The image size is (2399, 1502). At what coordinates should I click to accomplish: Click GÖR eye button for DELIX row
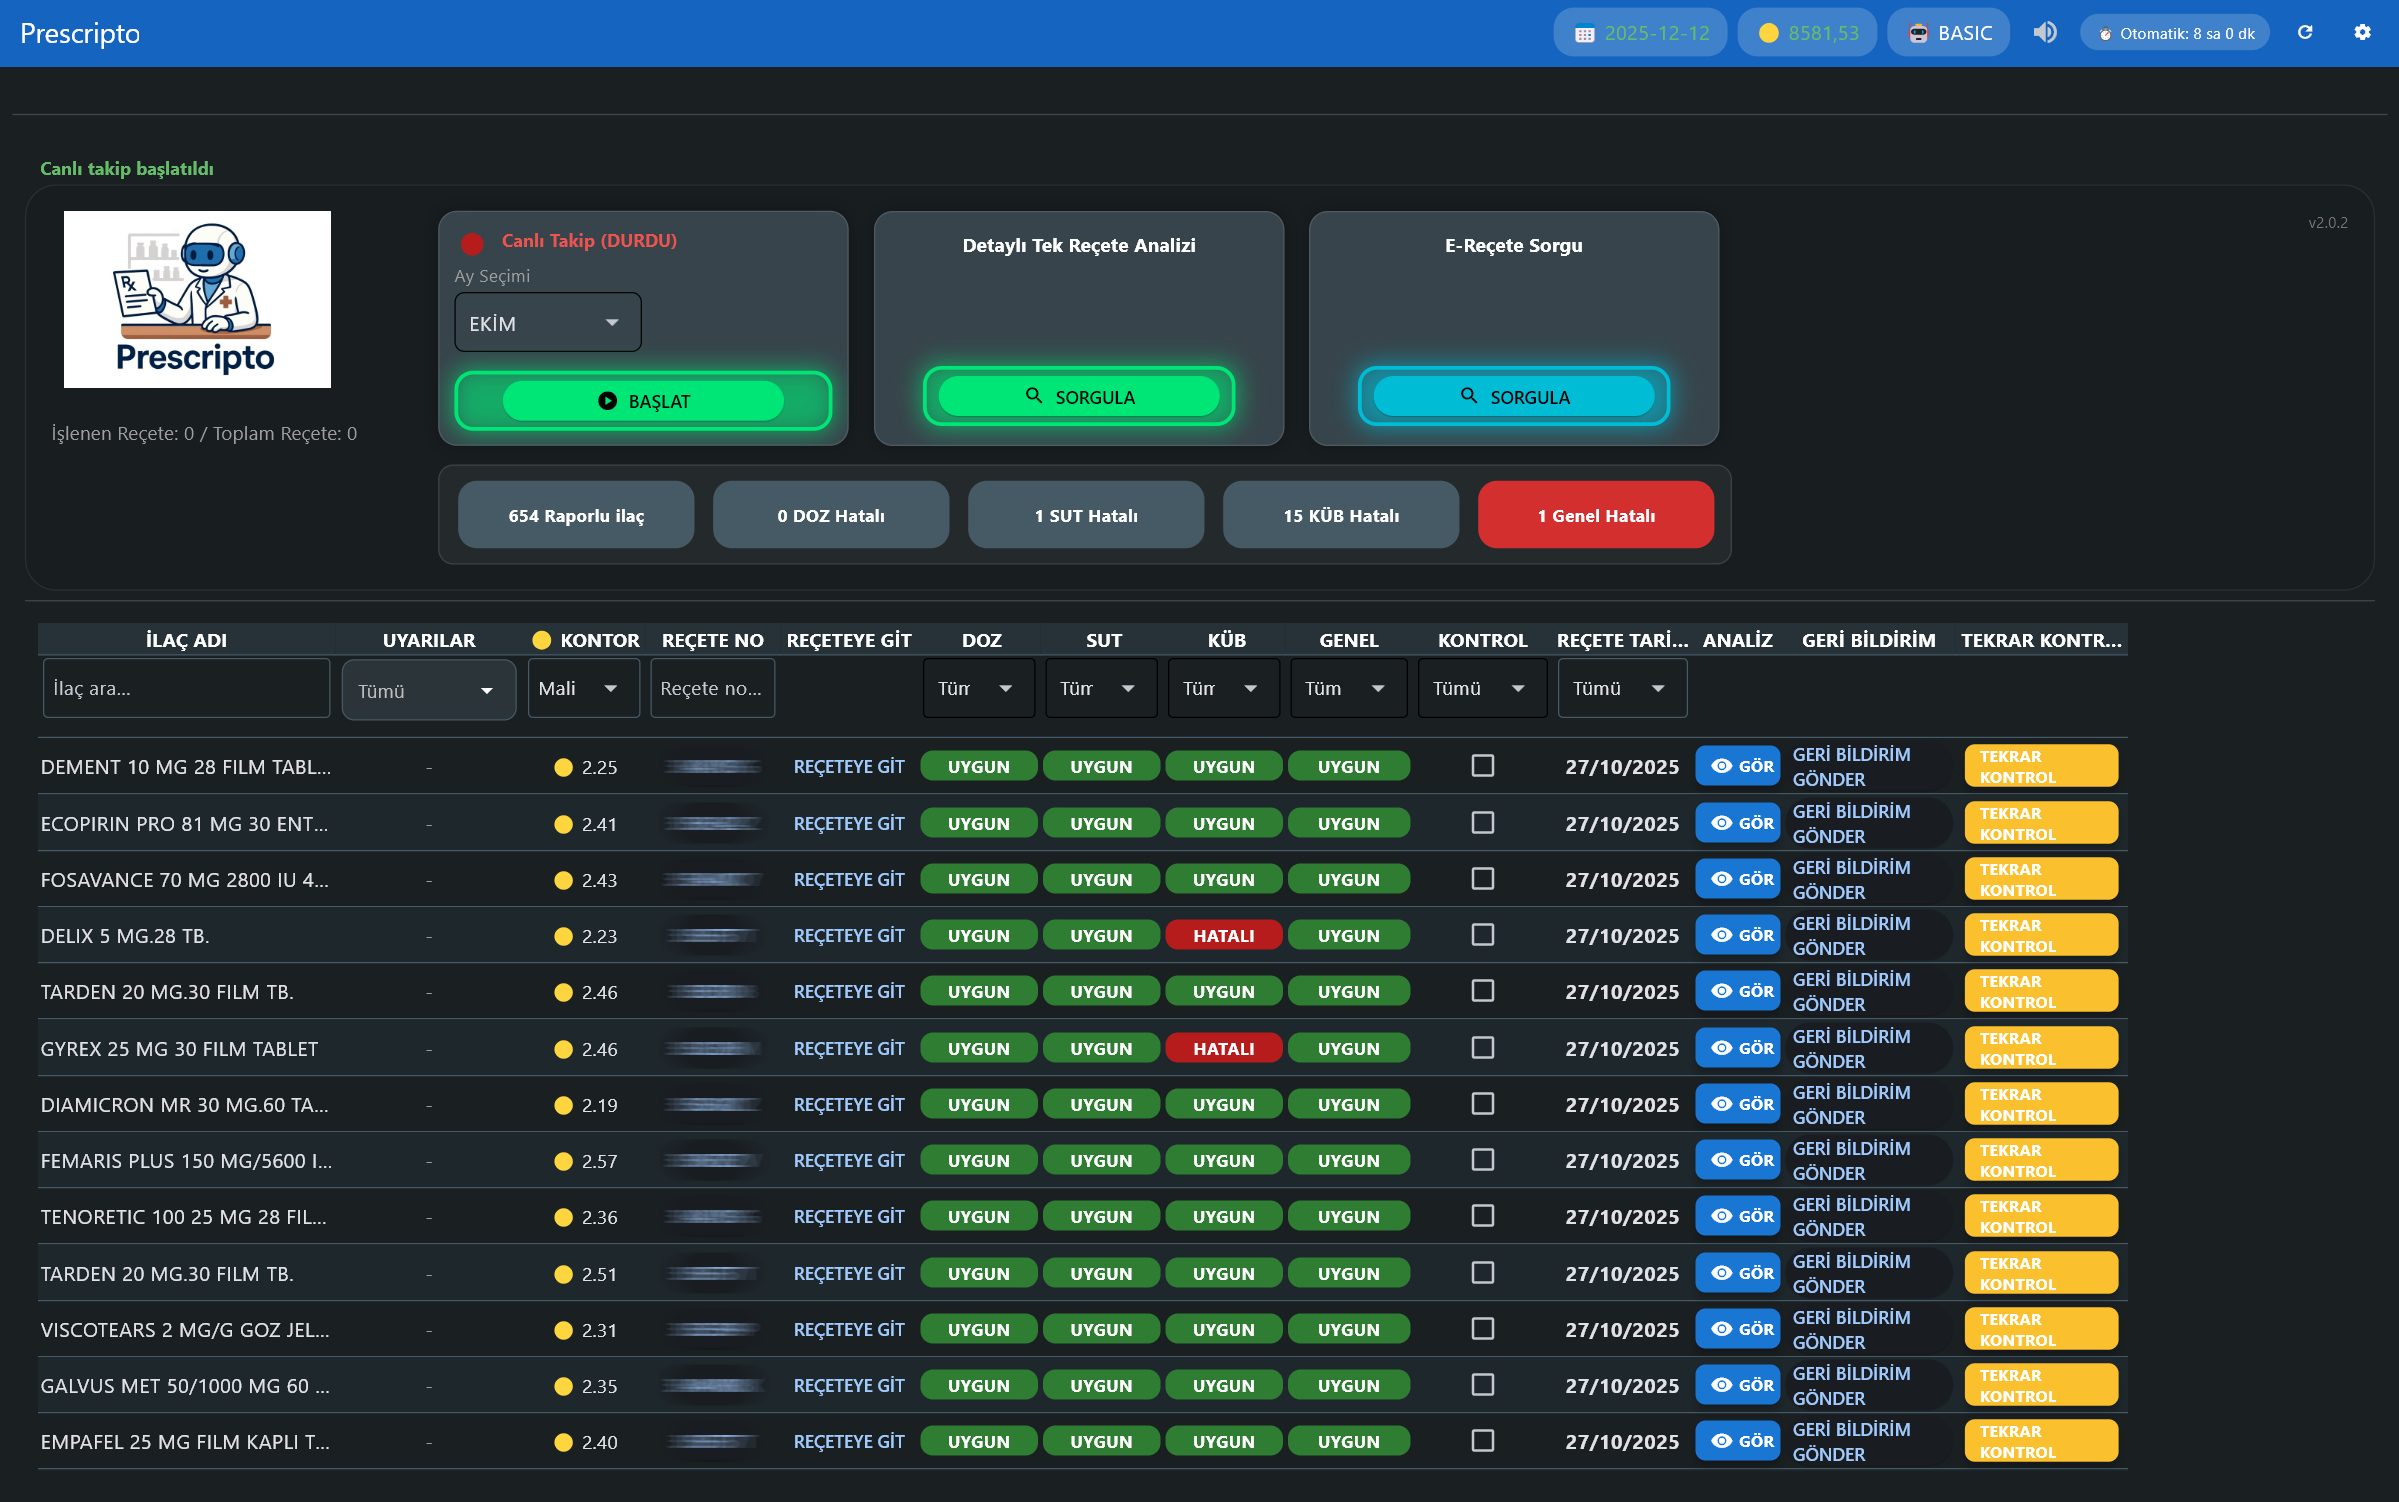tap(1738, 935)
